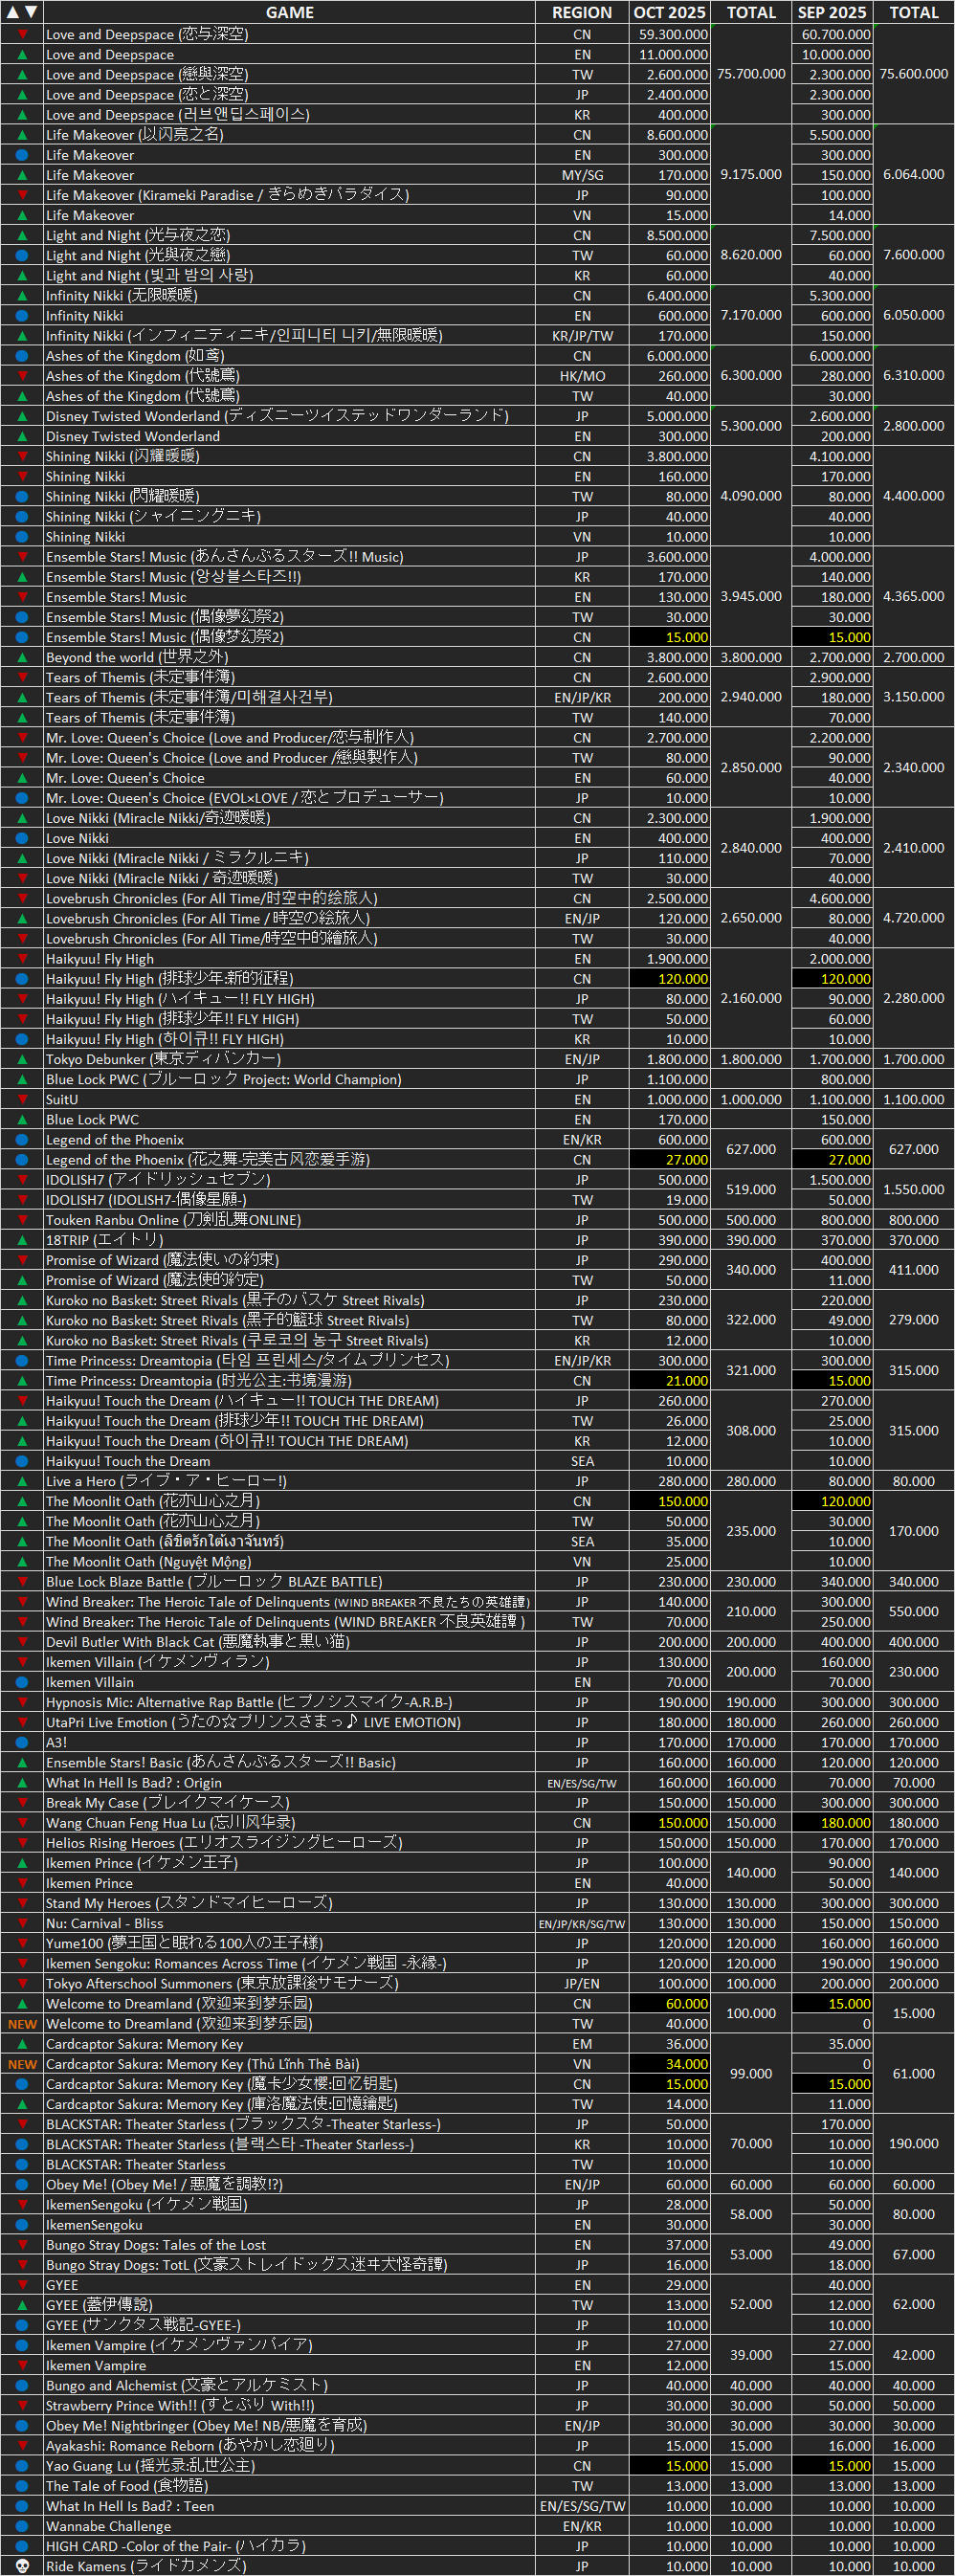Select the 3.945.000 Ensemble Stars total
955x2576 pixels.
[x=751, y=596]
